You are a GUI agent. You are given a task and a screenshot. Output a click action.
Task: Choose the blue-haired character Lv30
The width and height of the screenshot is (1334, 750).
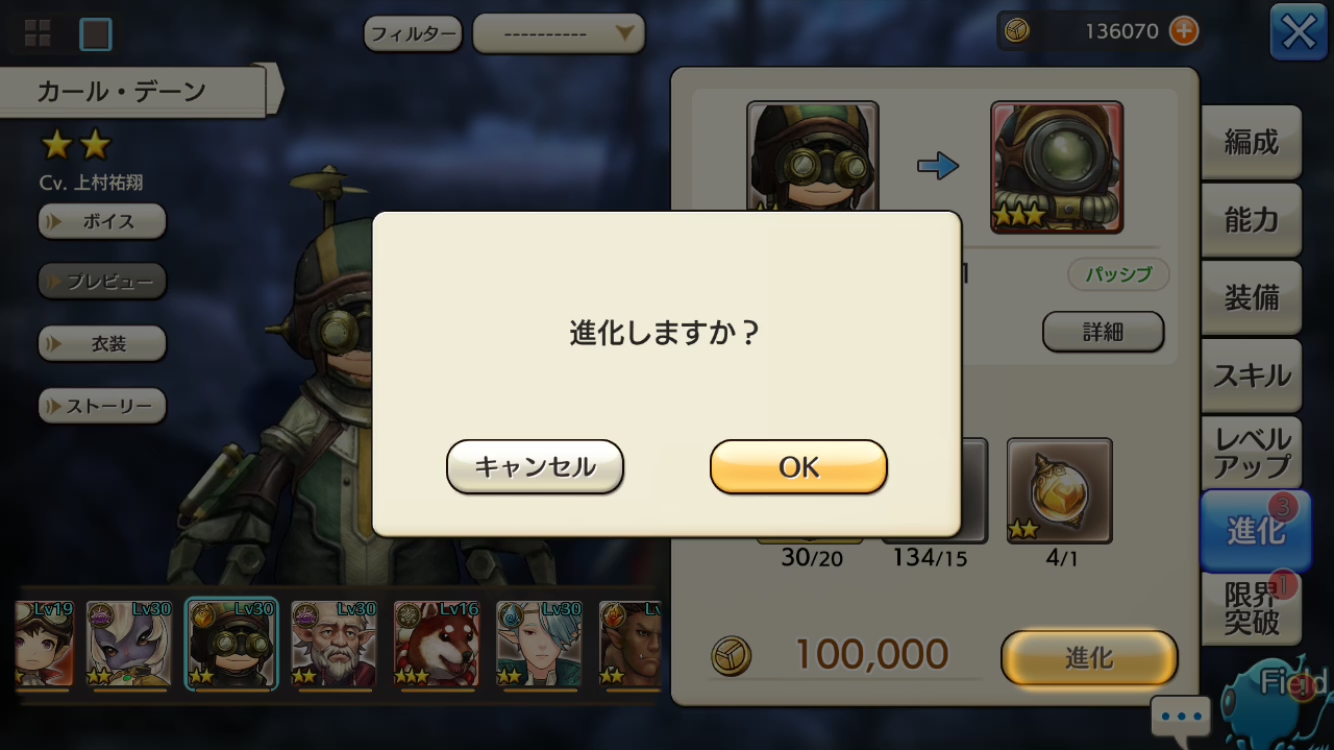coord(539,643)
